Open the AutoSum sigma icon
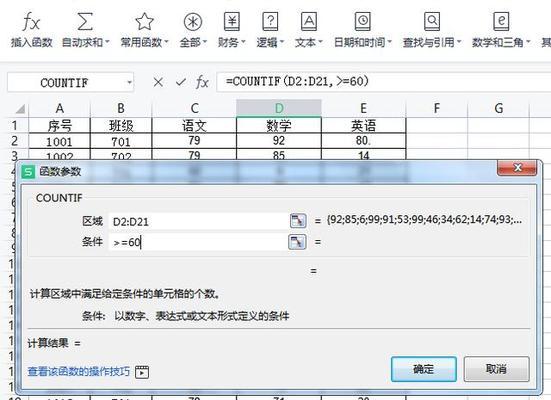551x400 pixels. (85, 21)
